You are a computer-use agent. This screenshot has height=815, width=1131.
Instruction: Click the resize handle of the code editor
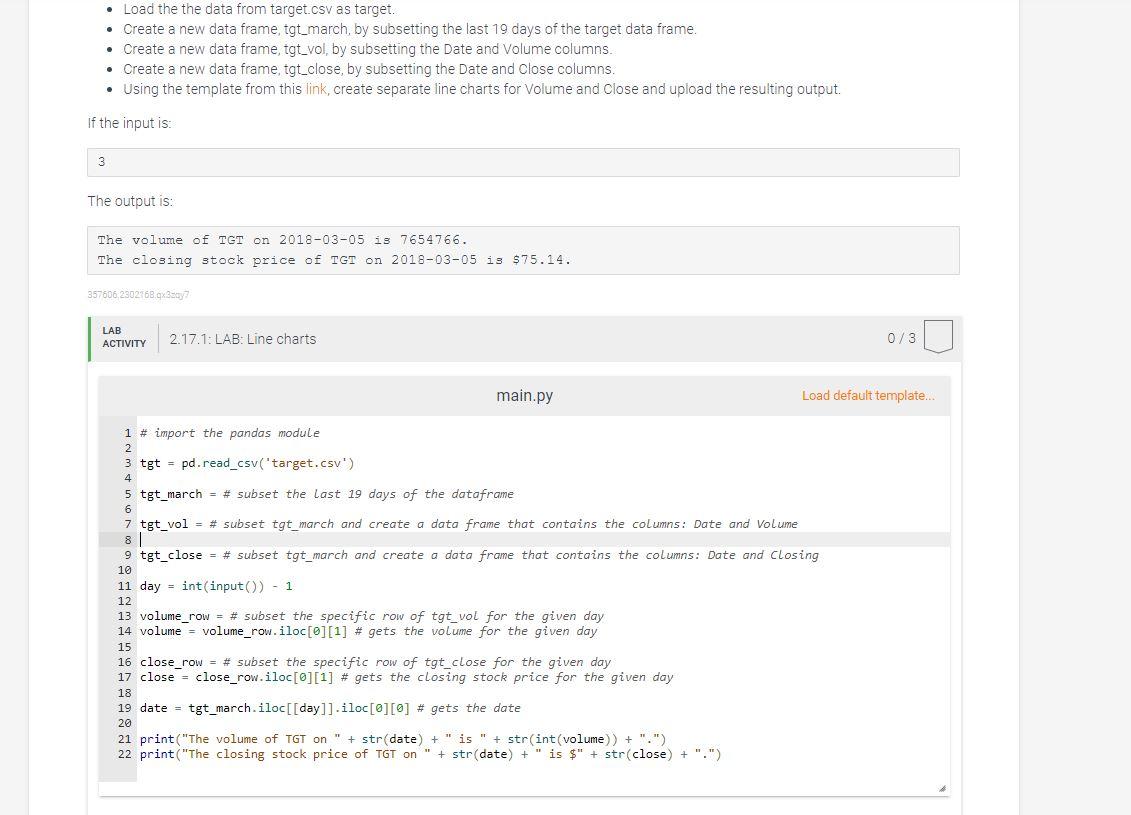(x=941, y=786)
